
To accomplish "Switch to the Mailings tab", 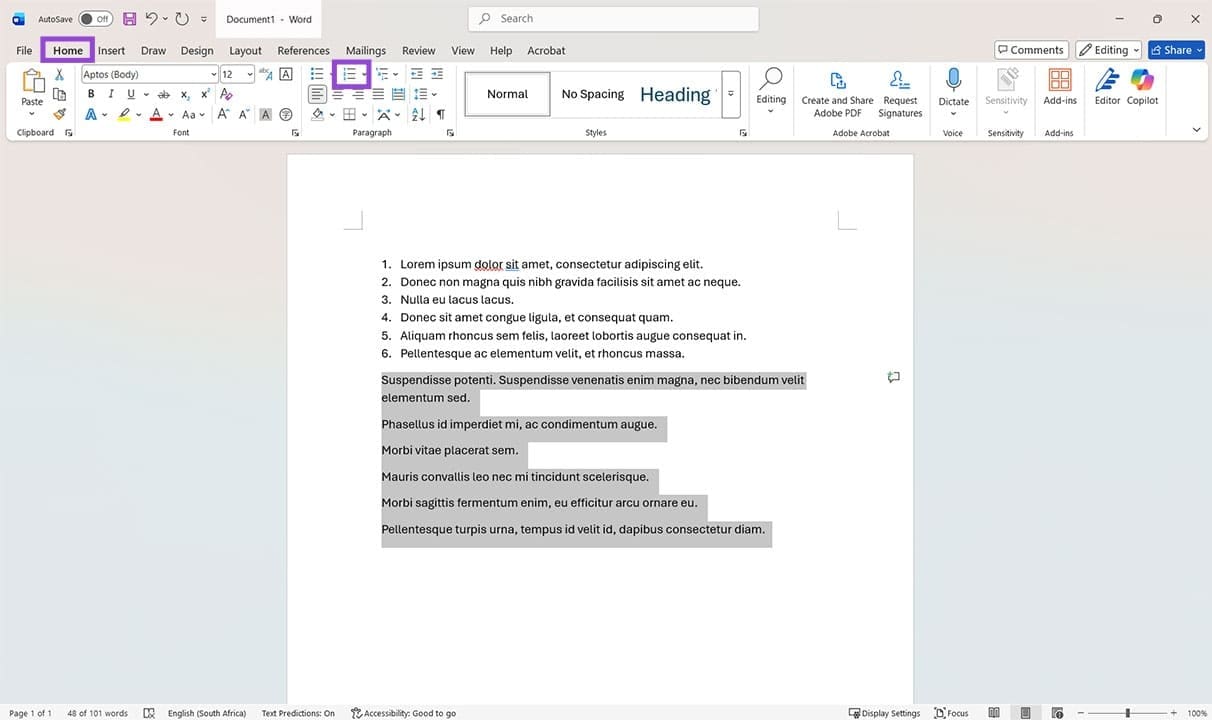I will 364,50.
